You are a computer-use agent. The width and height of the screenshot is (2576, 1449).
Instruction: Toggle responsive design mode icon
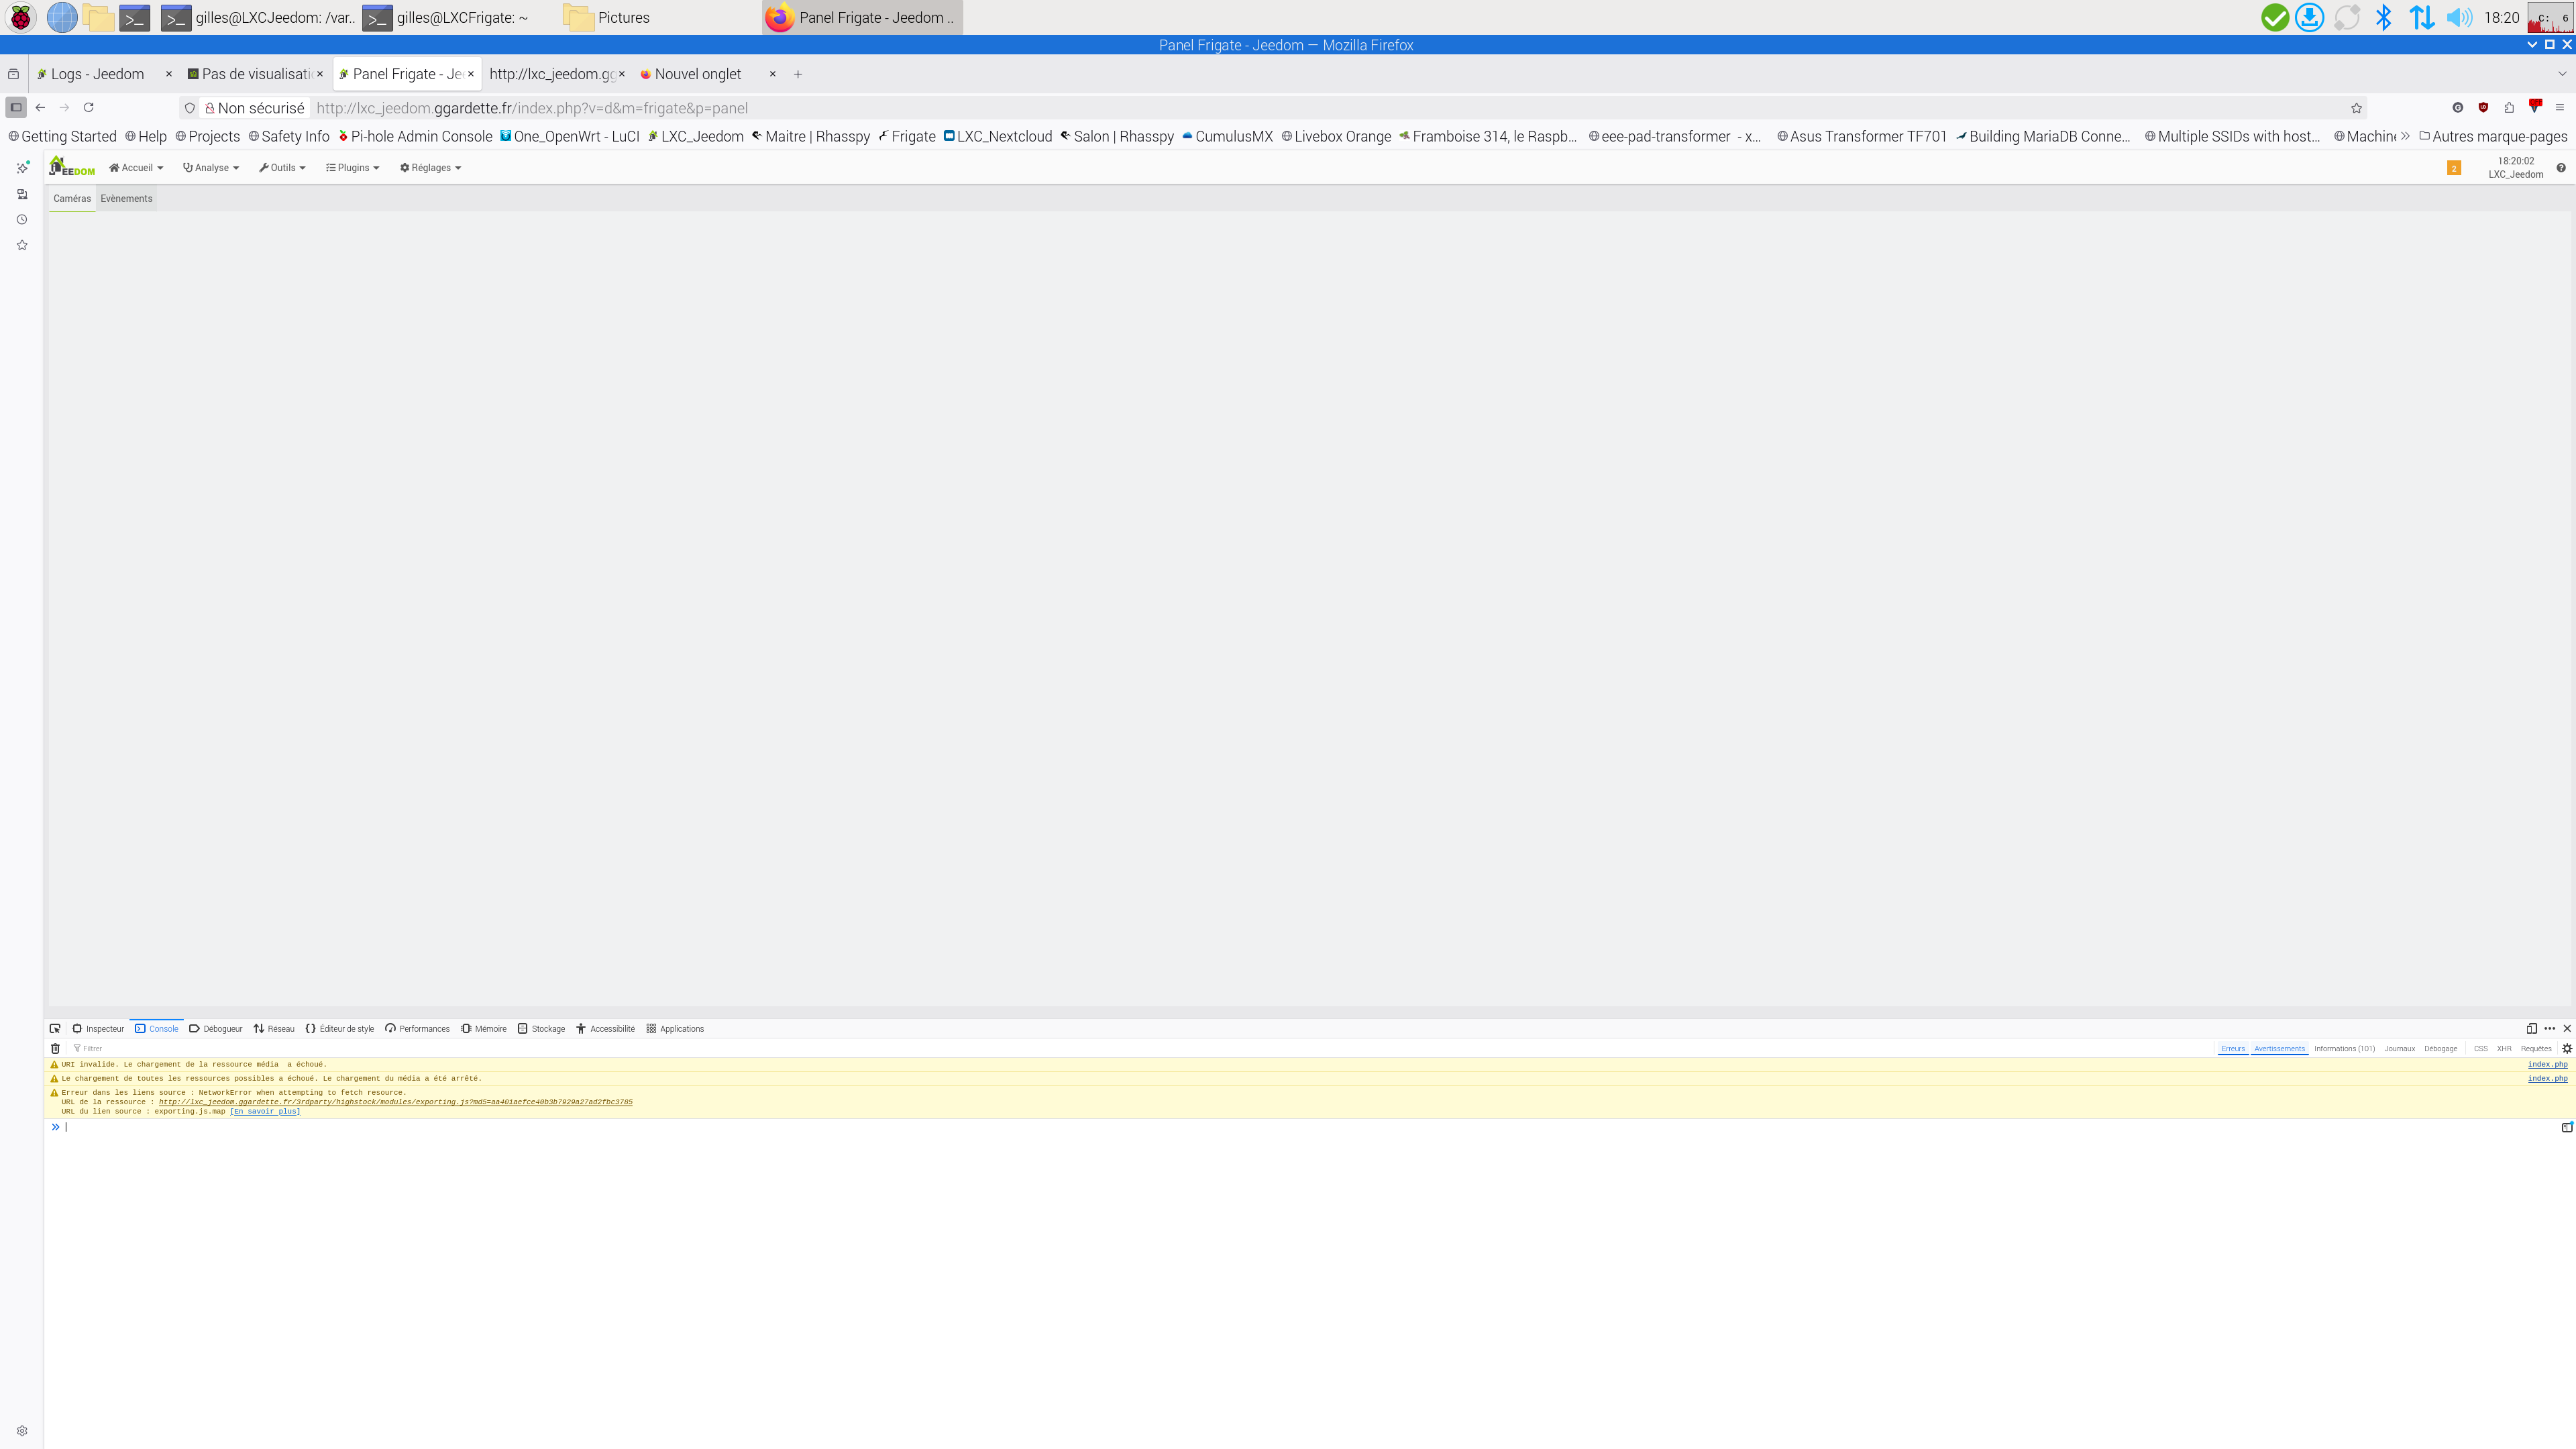[x=2531, y=1028]
